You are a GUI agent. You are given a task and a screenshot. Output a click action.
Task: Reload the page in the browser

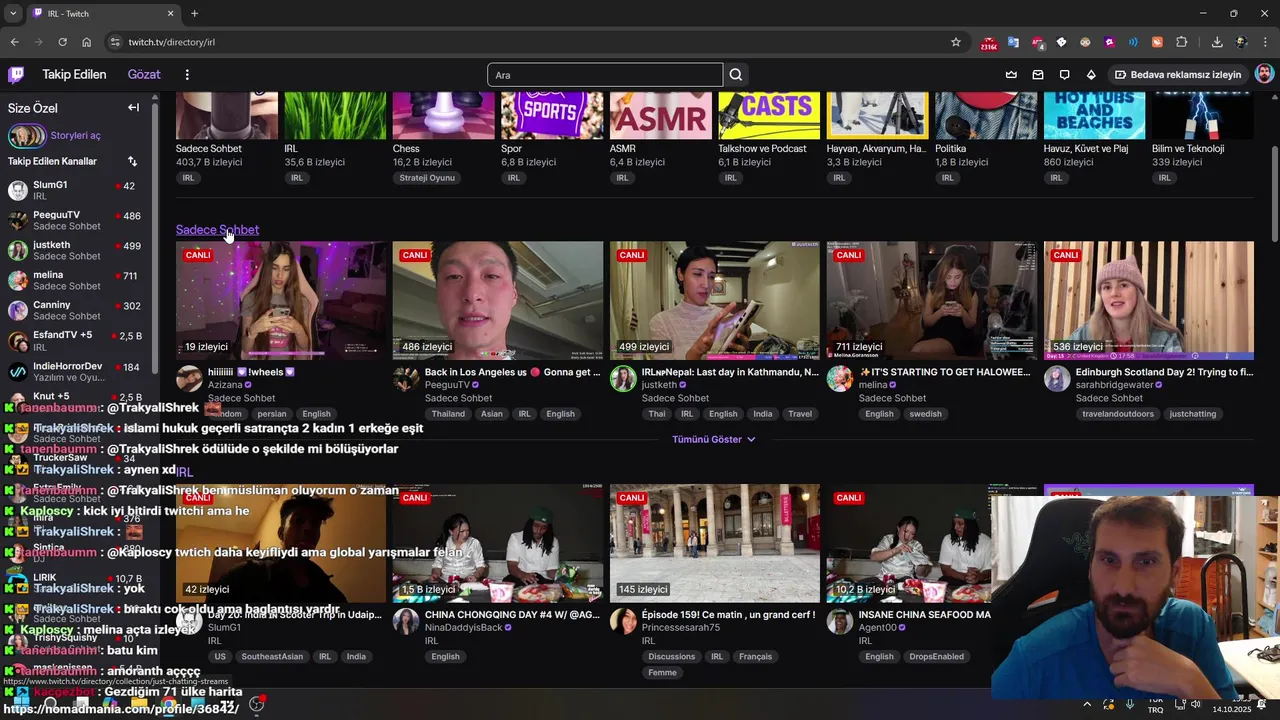pyautogui.click(x=62, y=42)
